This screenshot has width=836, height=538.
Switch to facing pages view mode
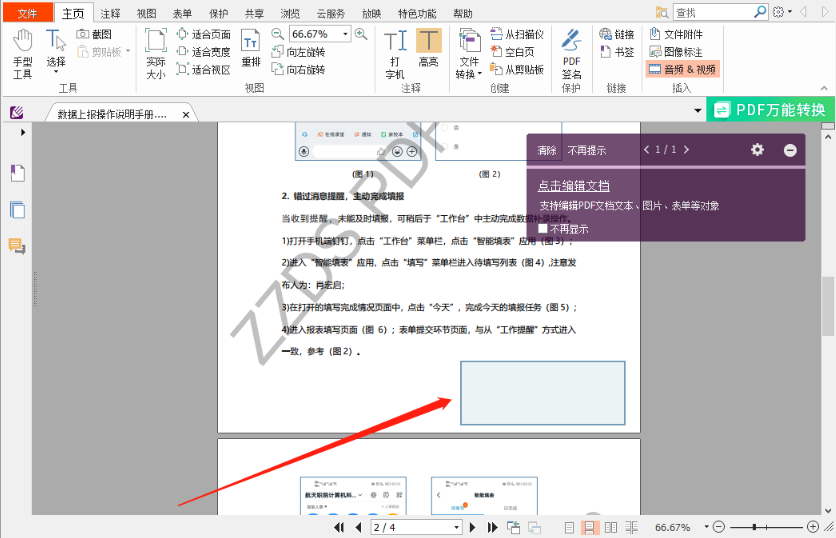pos(611,527)
